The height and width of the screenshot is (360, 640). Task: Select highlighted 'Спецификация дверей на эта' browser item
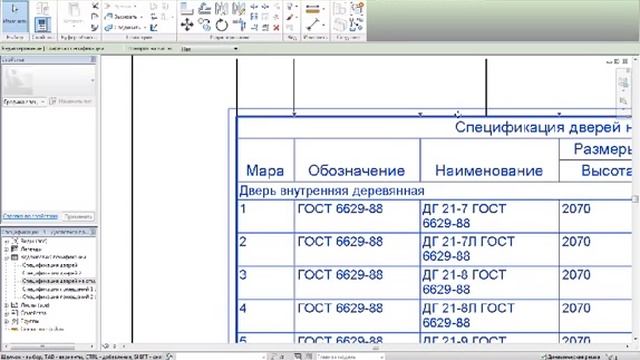tap(59, 281)
